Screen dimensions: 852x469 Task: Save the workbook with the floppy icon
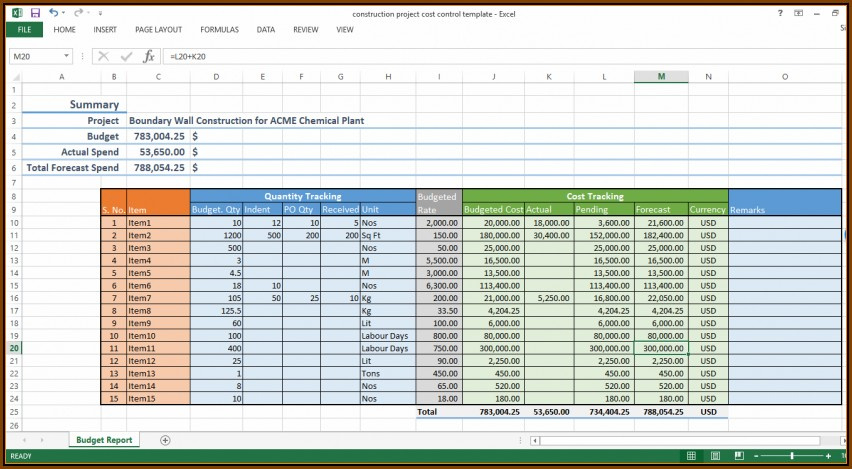(x=35, y=13)
